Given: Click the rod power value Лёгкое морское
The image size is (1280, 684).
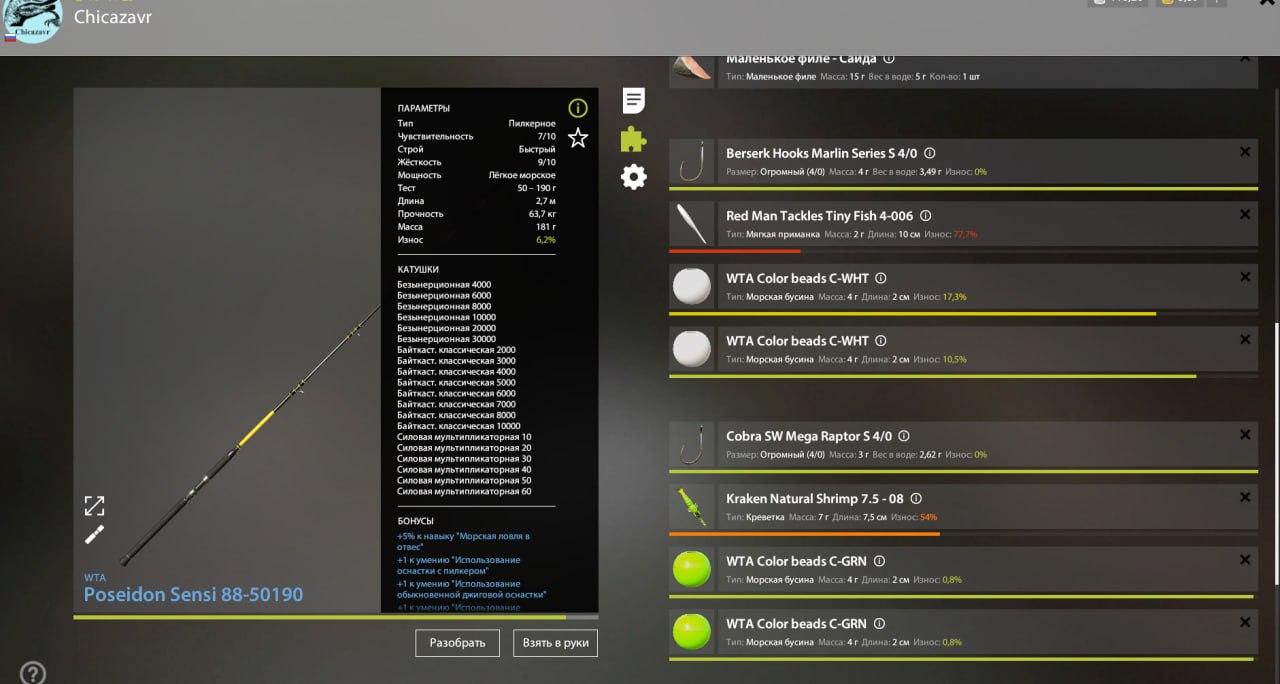Looking at the screenshot, I should (x=522, y=175).
